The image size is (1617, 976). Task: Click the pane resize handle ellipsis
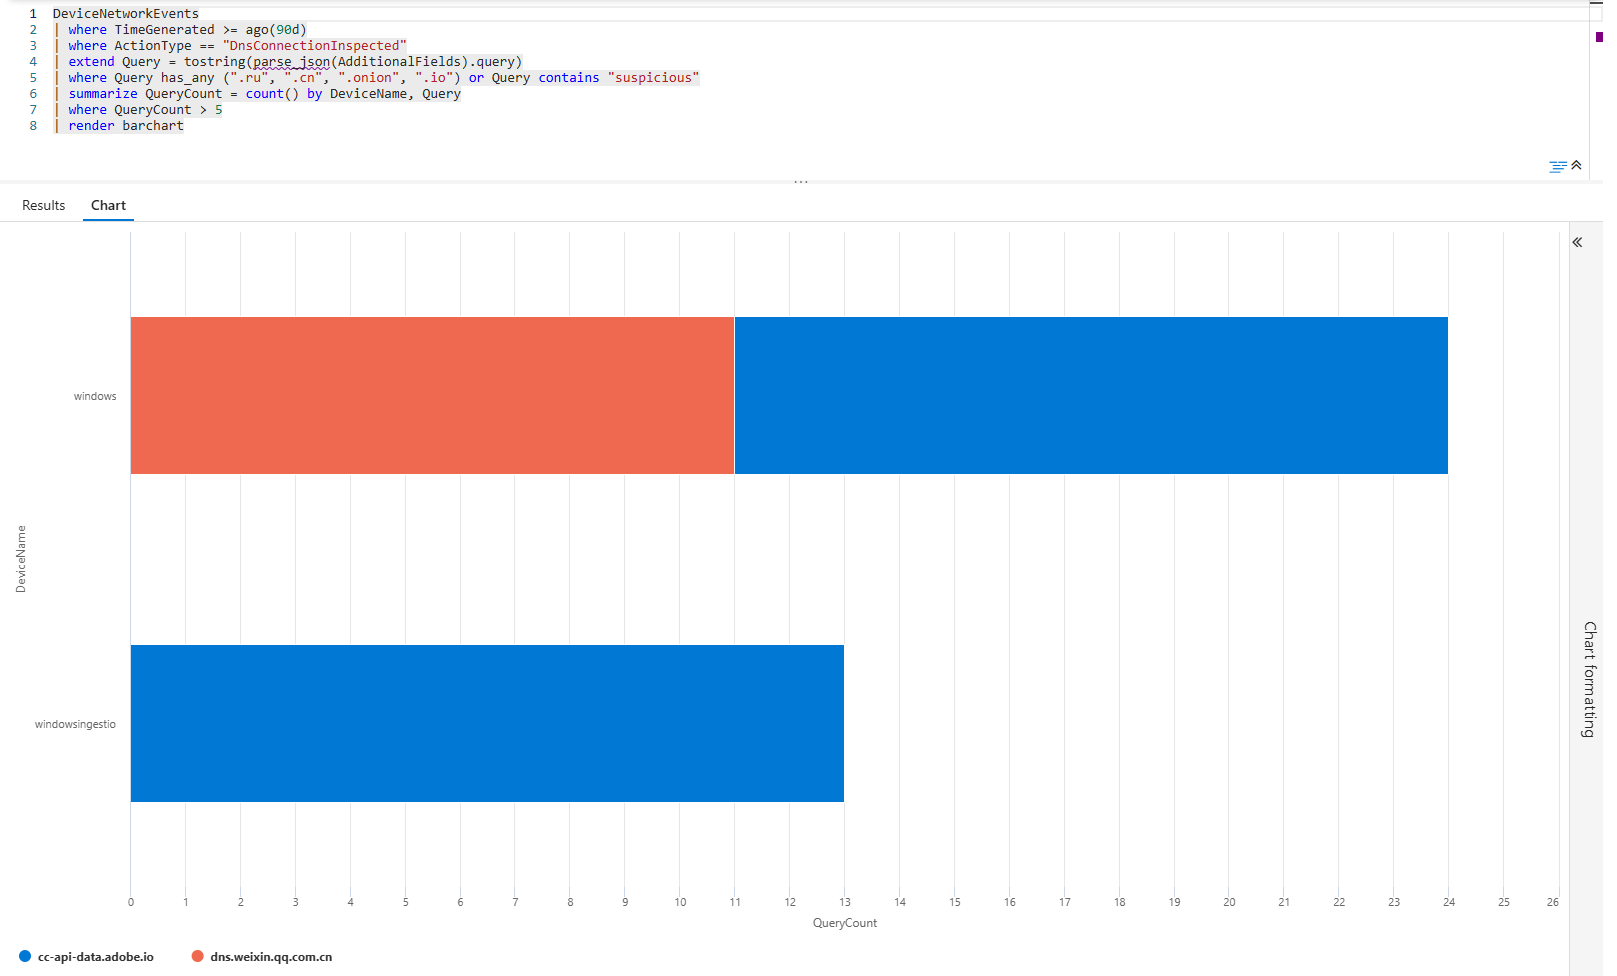[x=800, y=182]
